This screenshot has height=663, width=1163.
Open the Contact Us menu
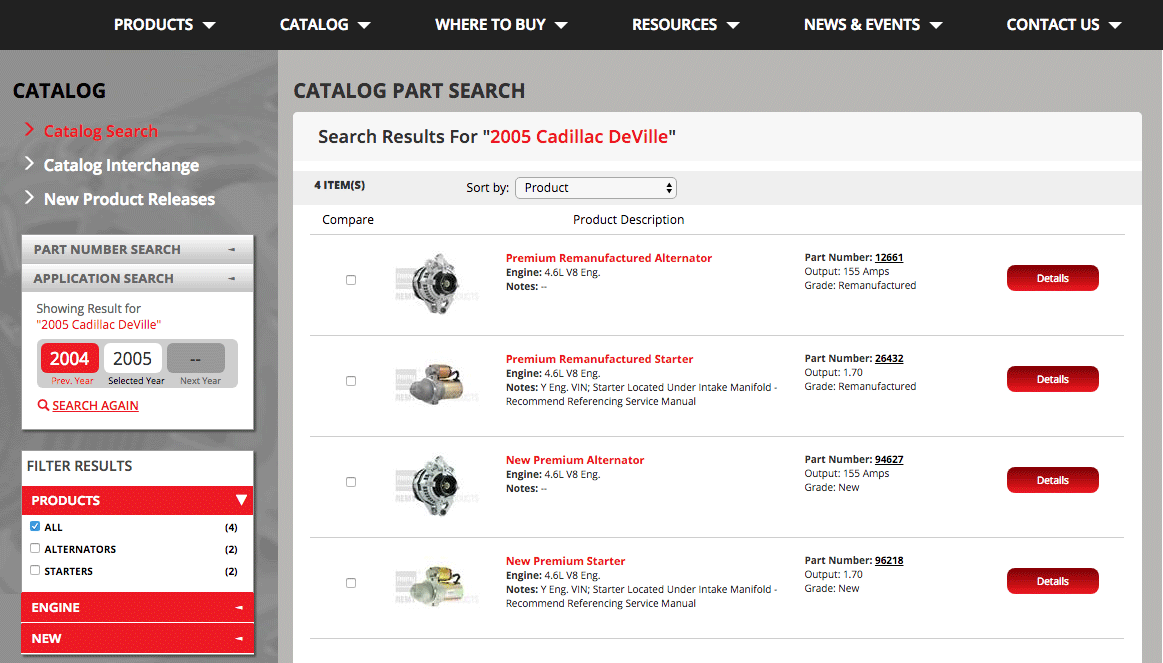coord(1064,24)
